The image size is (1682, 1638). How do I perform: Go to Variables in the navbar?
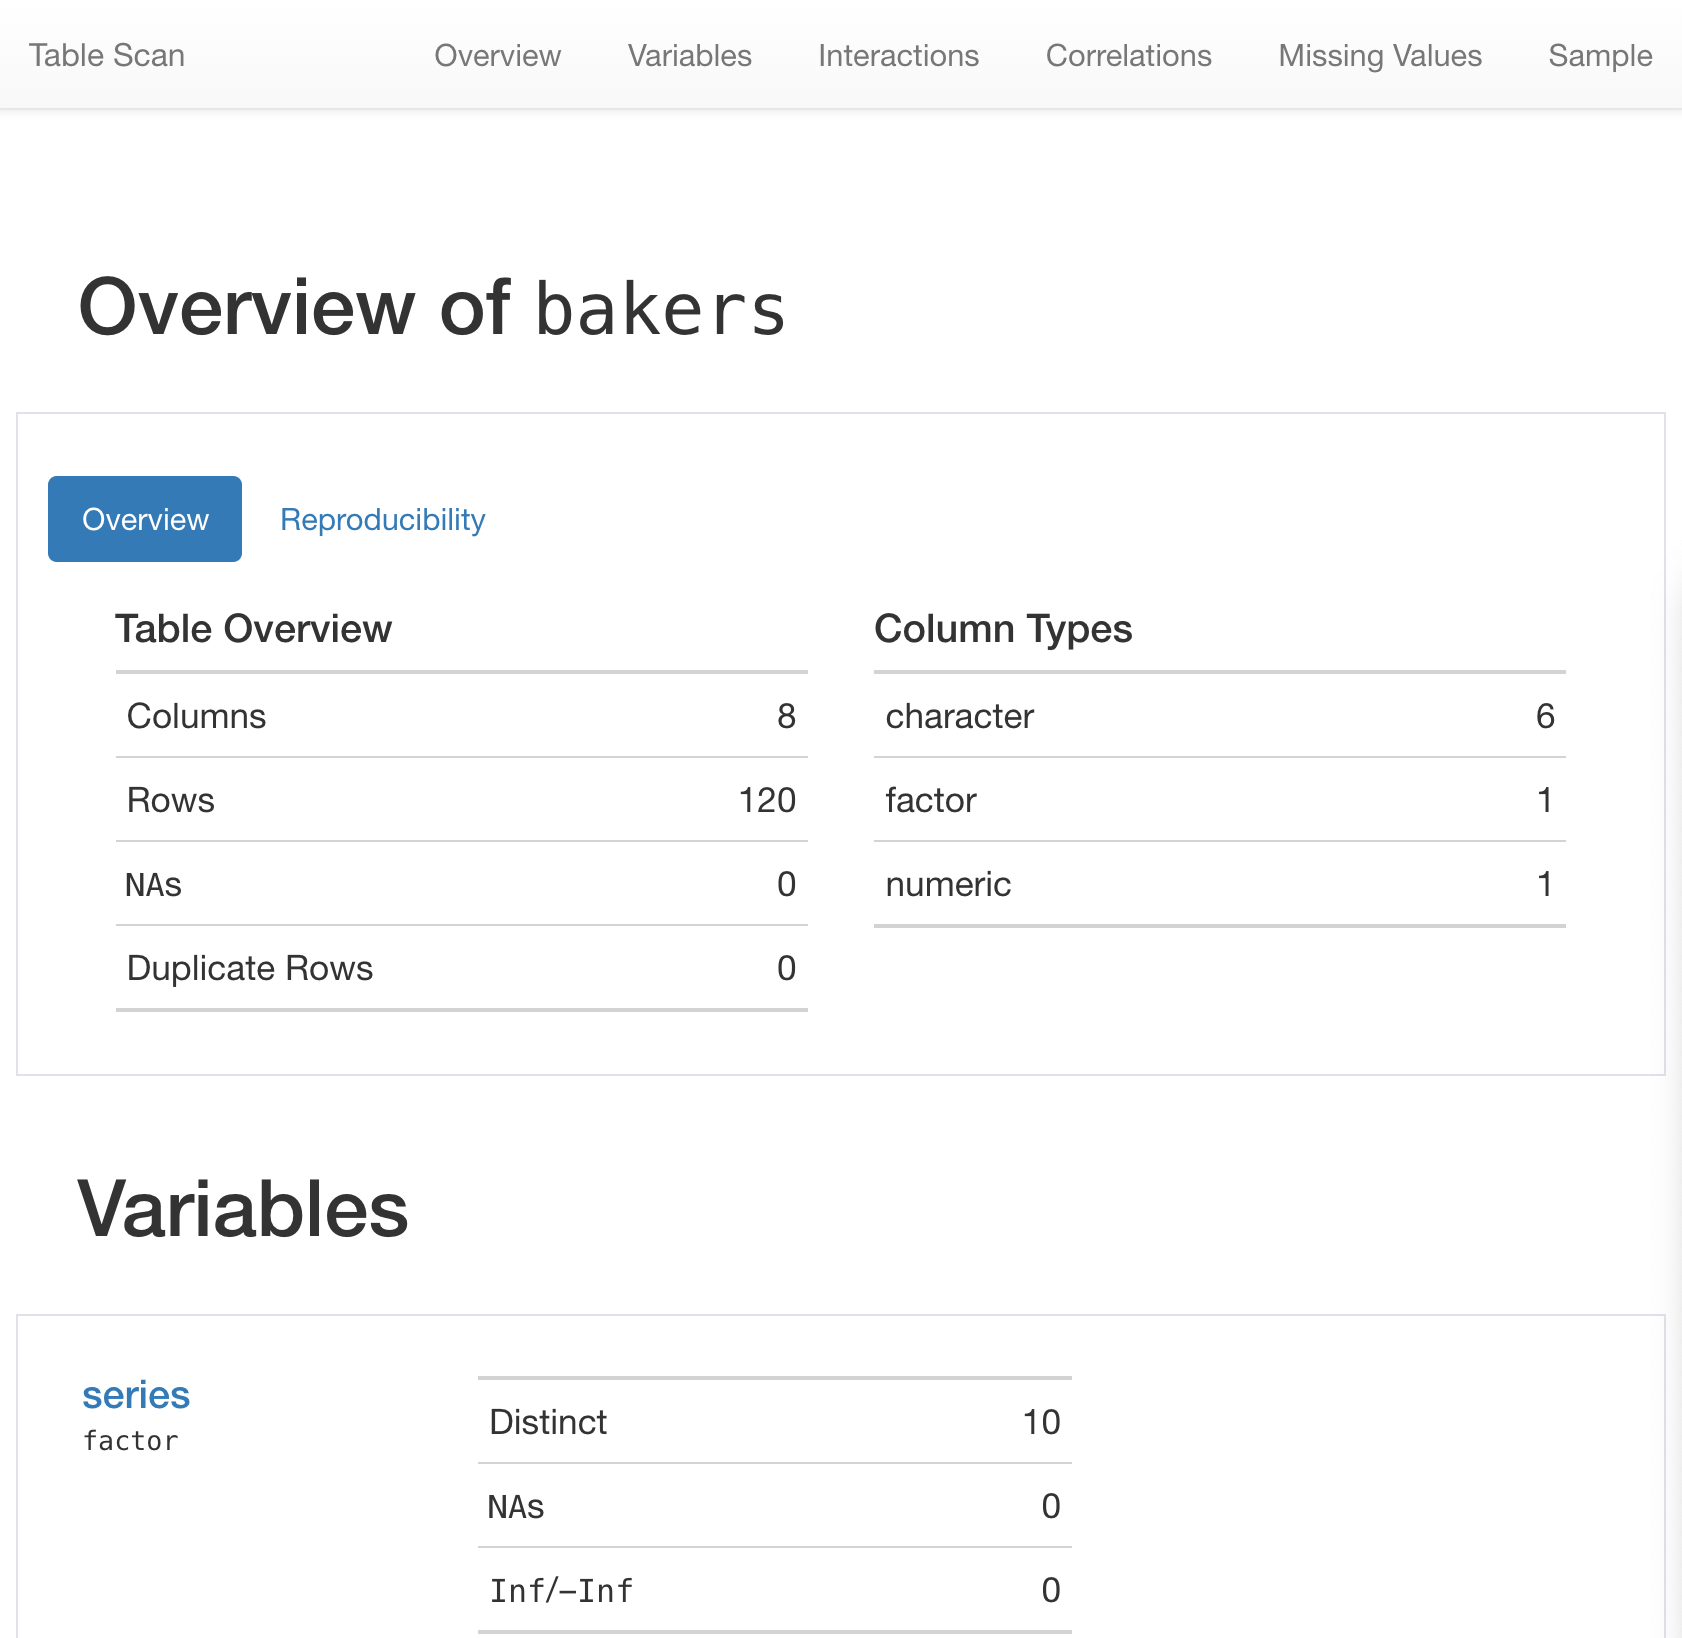pyautogui.click(x=689, y=55)
